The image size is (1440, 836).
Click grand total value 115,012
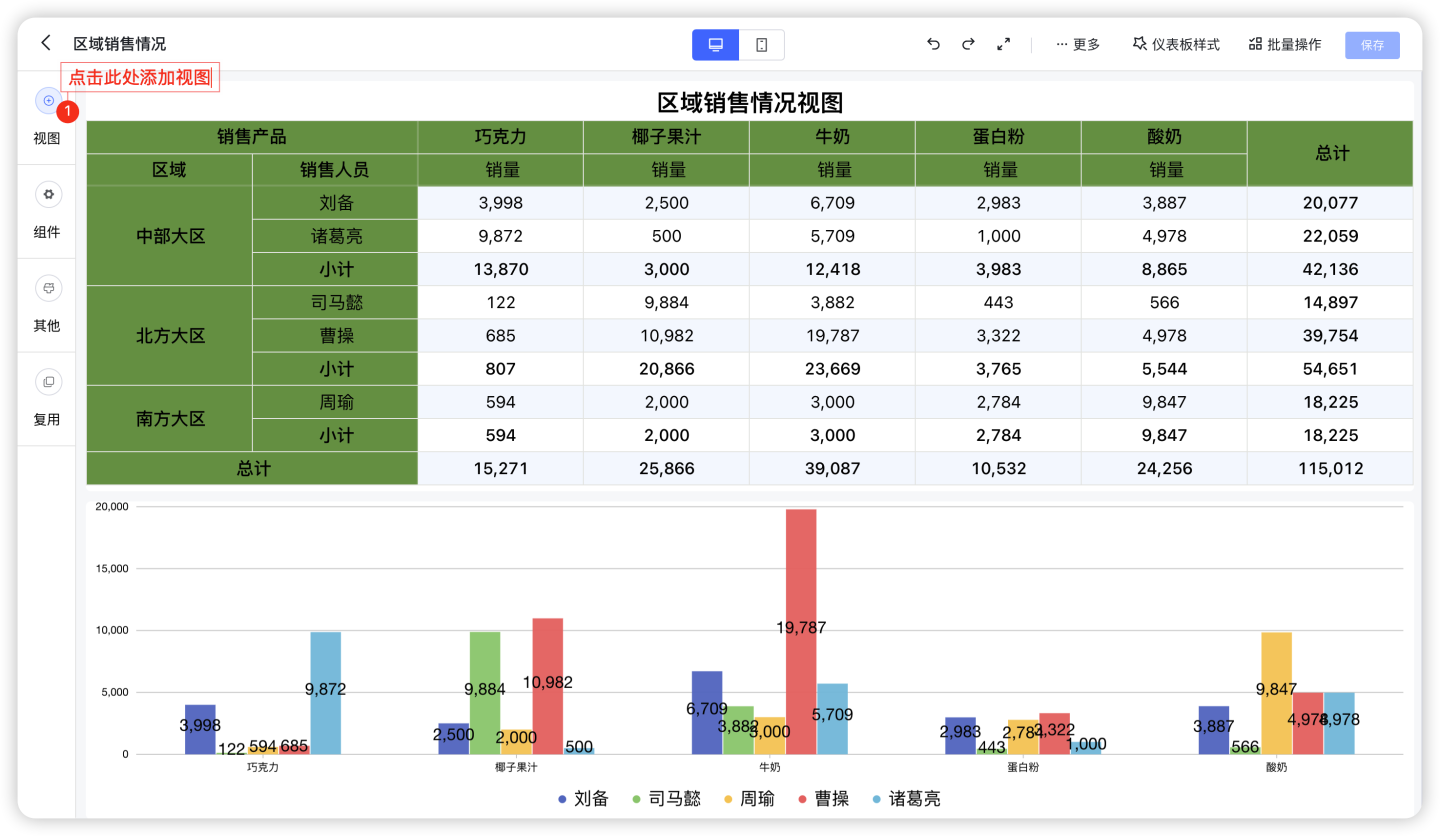tap(1330, 468)
